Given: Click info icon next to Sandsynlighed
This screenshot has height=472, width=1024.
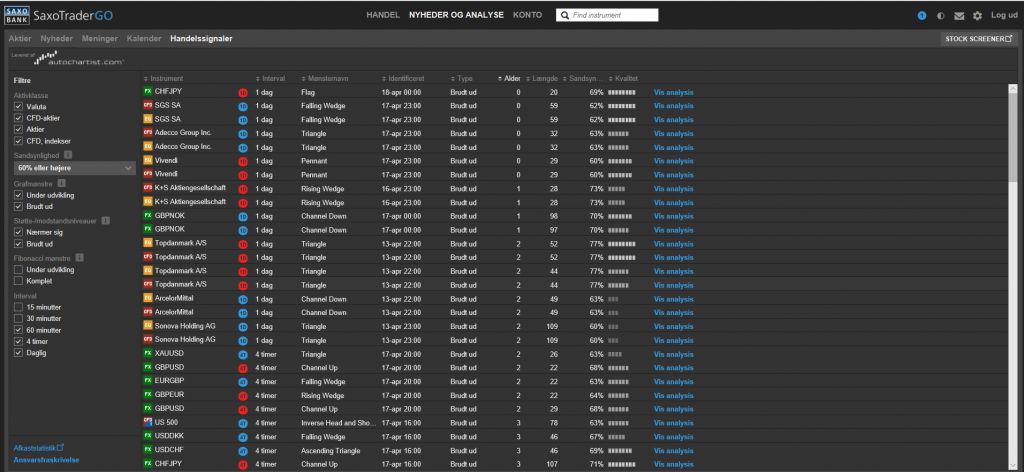Looking at the screenshot, I should (x=68, y=155).
